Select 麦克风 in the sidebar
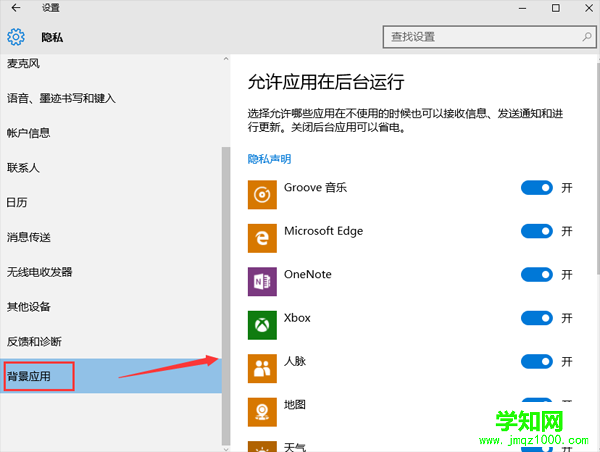Screen dimensions: 600x452 click(x=111, y=64)
